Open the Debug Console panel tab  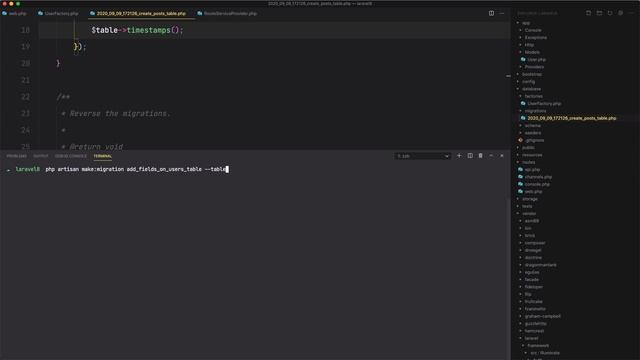[x=71, y=156]
